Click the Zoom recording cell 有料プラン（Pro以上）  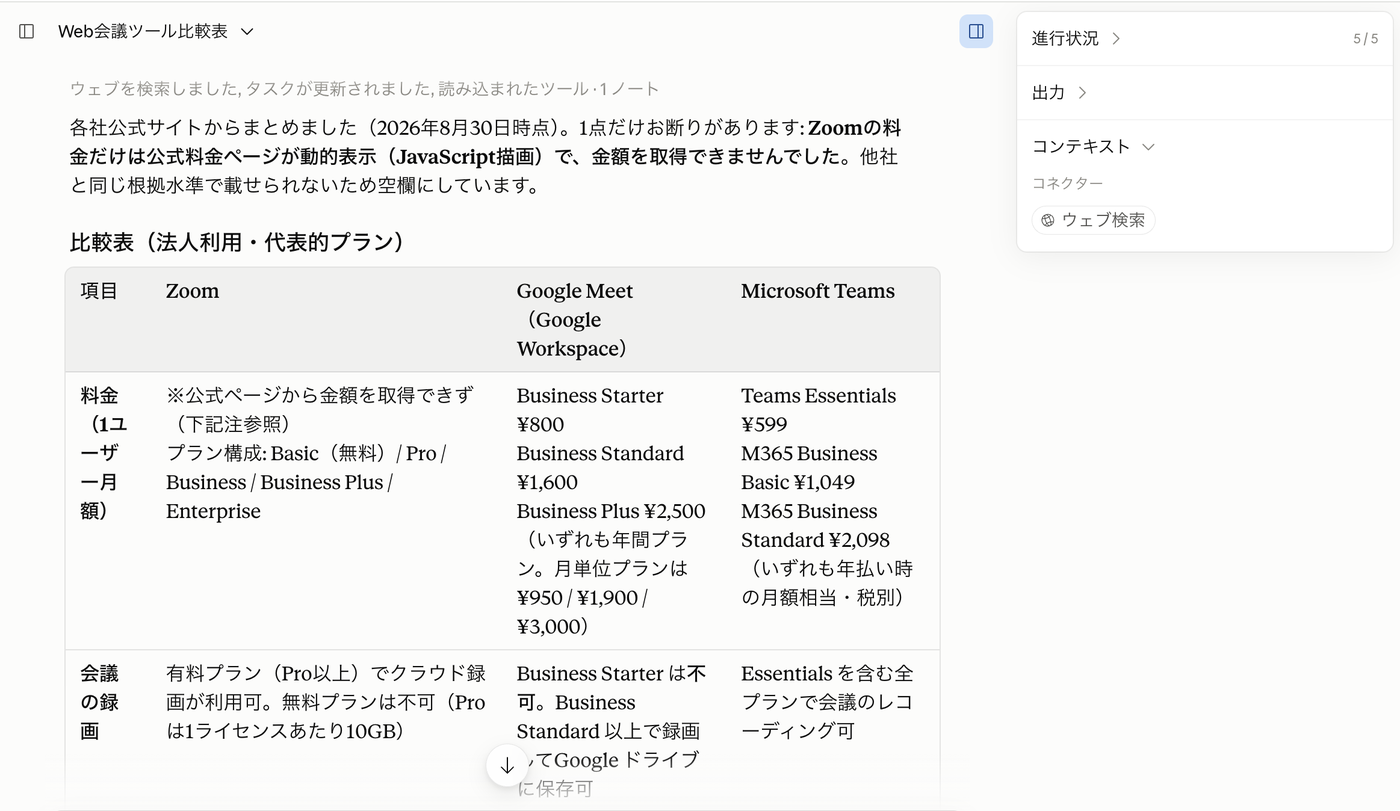(326, 702)
